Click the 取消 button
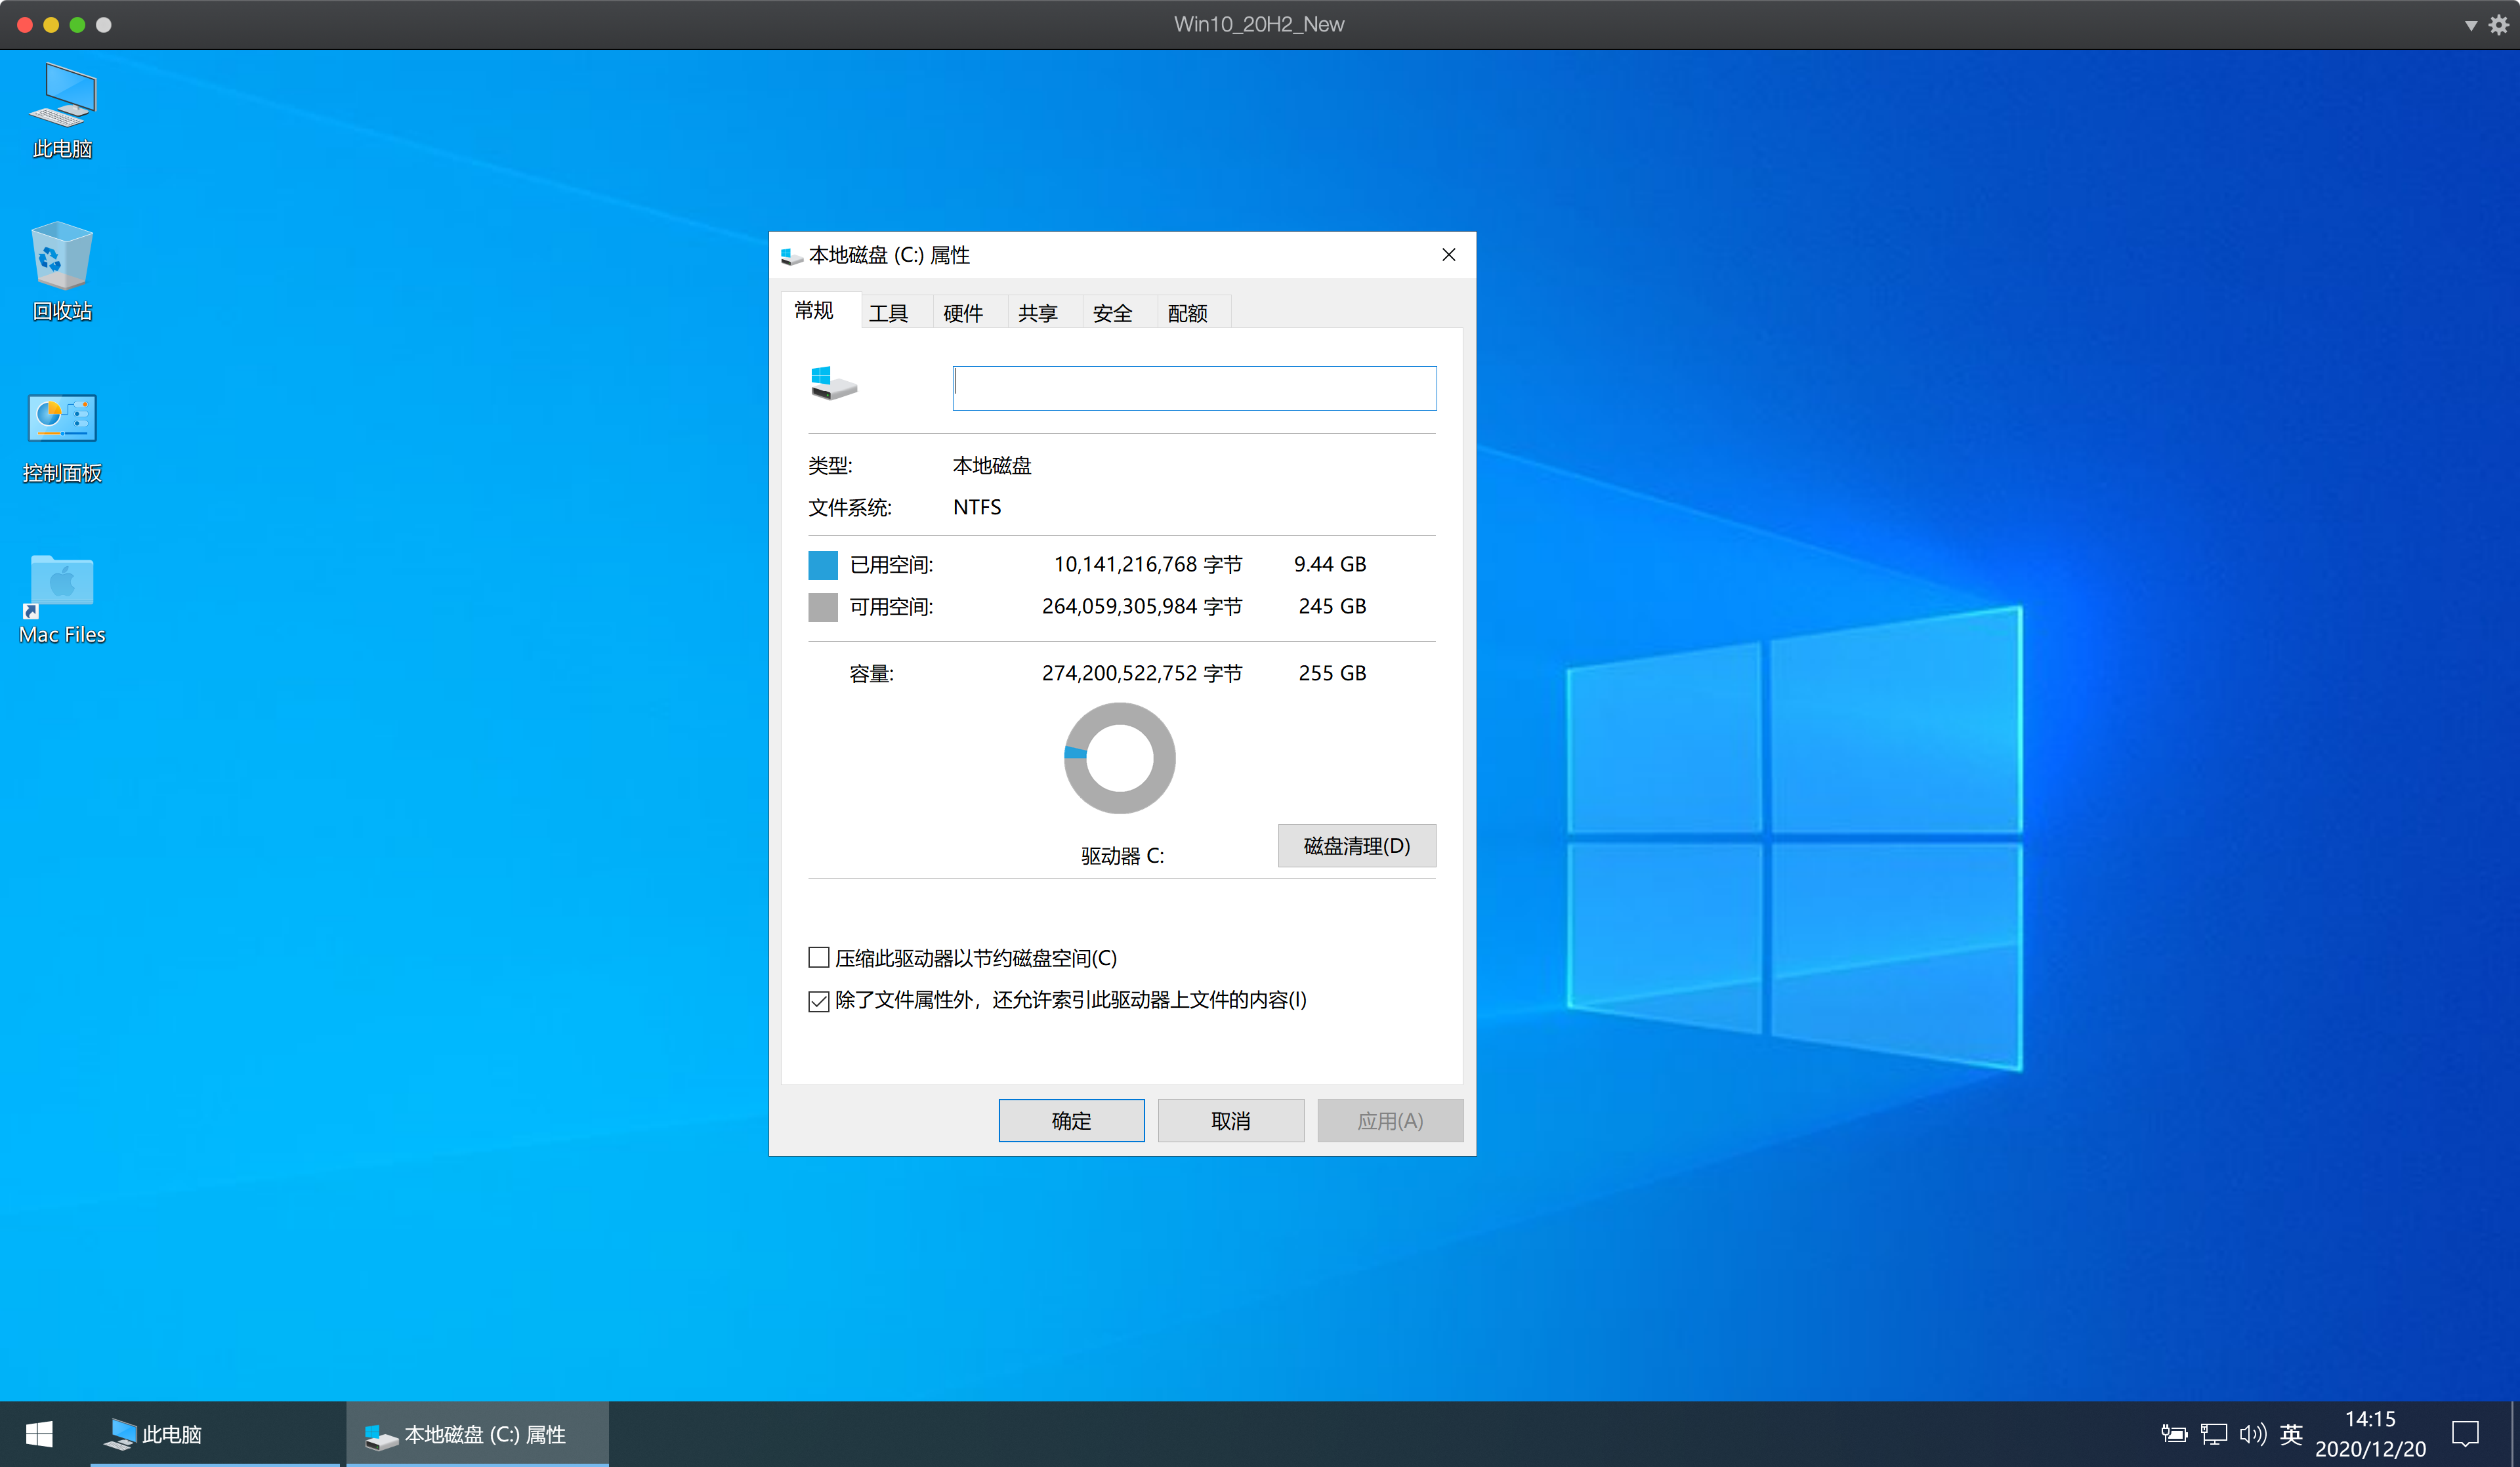Screen dimensions: 2520x1467 pos(1230,1121)
